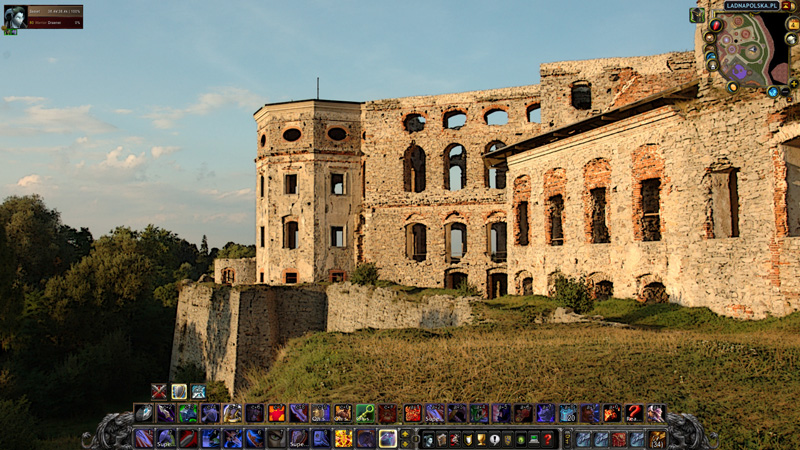Image resolution: width=800 pixels, height=450 pixels.
Task: Click the LADNAPOLSKA.PL zone name label
Action: (x=752, y=6)
